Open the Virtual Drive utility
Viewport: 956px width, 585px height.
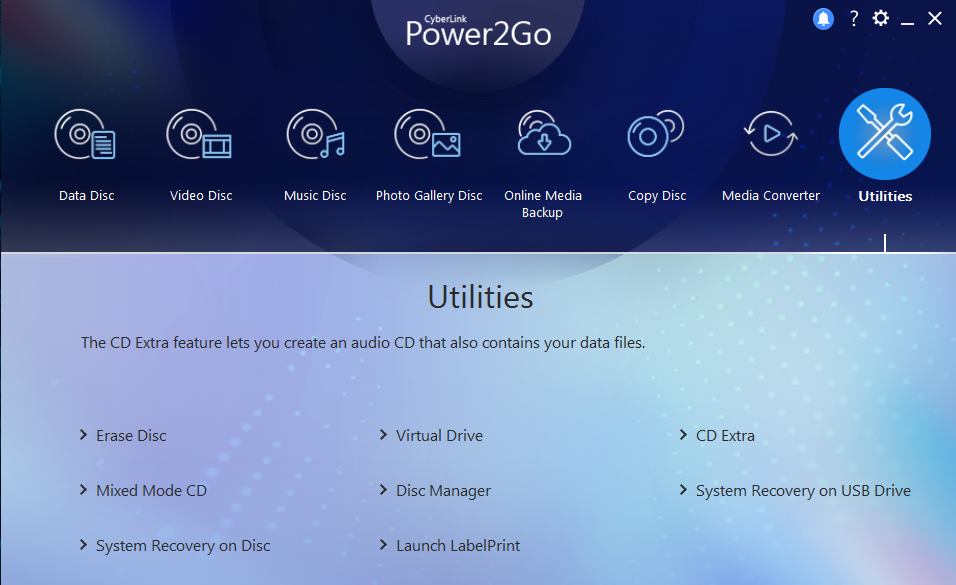pyautogui.click(x=439, y=436)
